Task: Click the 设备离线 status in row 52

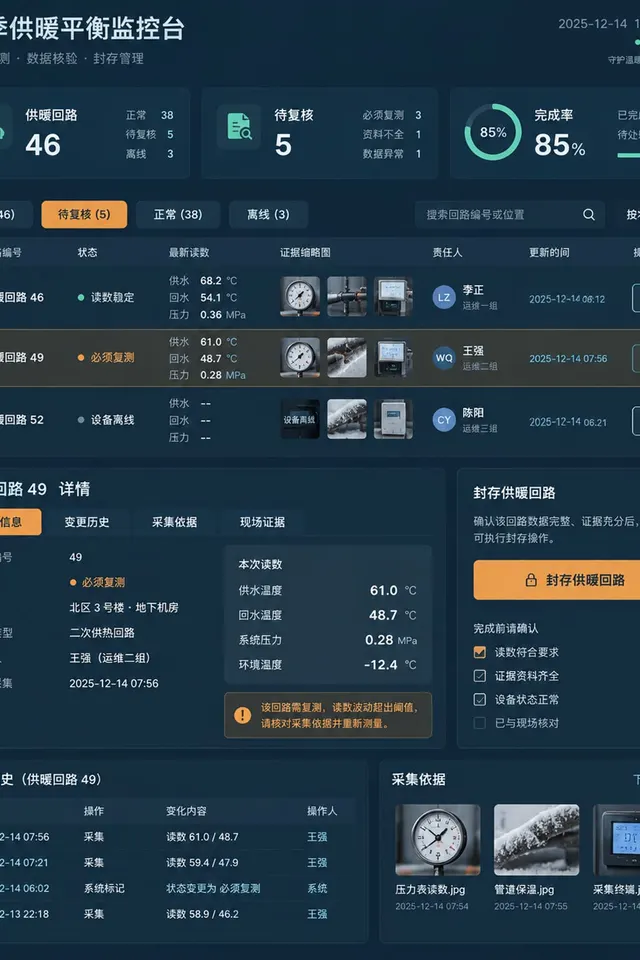Action: coord(106,420)
